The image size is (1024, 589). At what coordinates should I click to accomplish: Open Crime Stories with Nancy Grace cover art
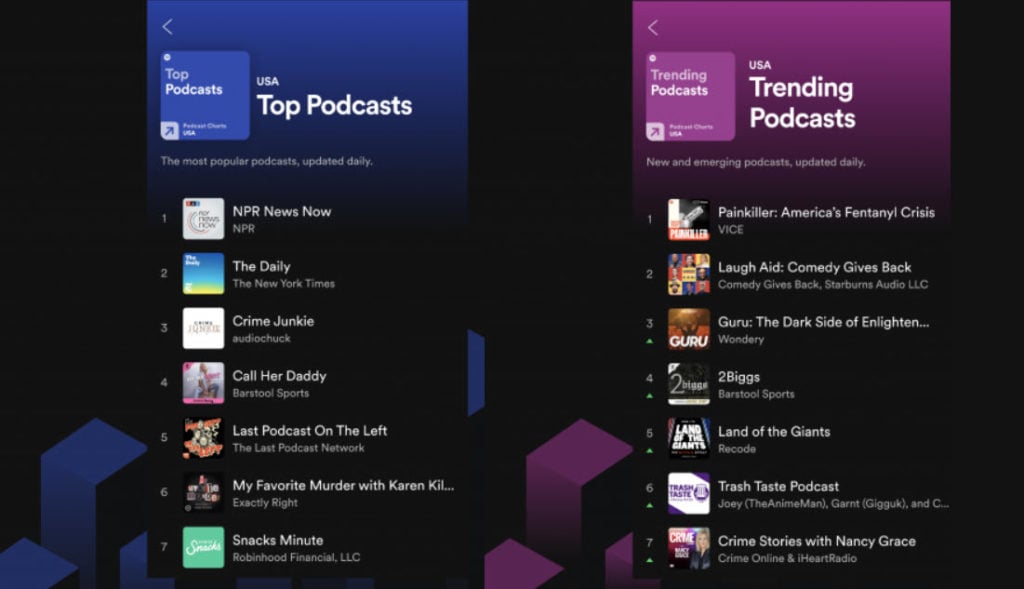coord(688,549)
